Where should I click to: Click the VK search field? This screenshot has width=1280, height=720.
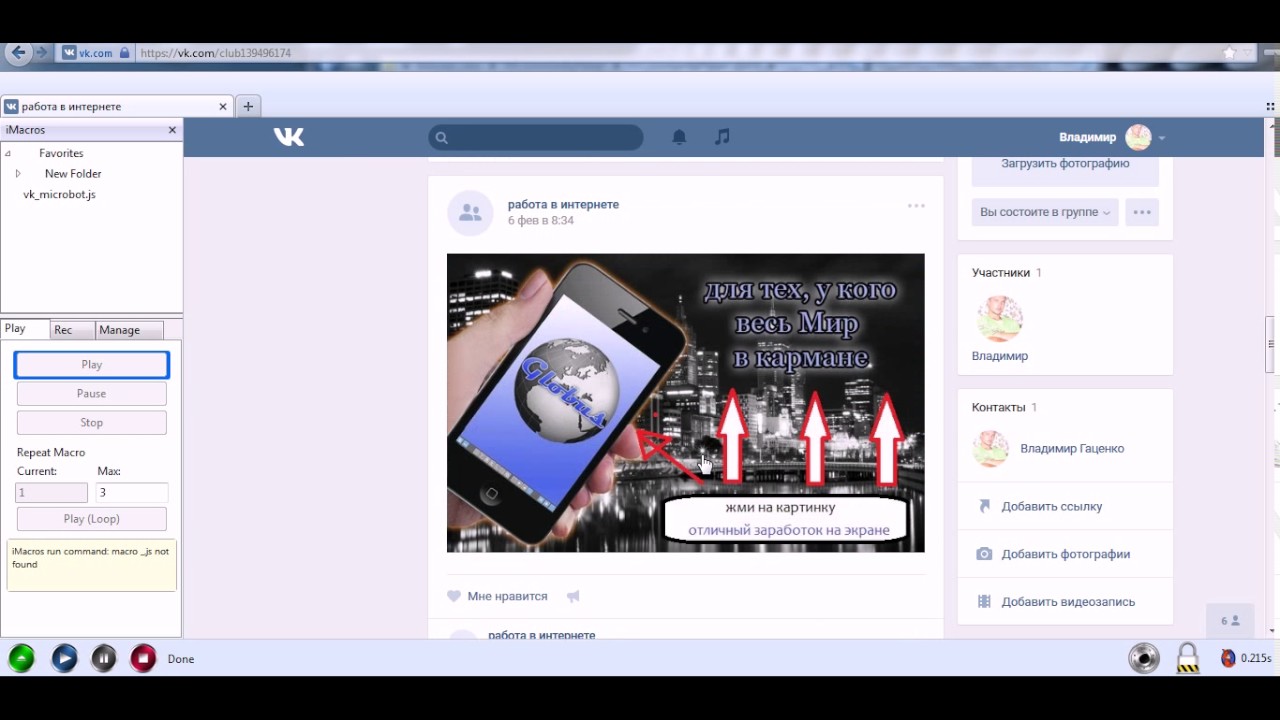[x=536, y=137]
